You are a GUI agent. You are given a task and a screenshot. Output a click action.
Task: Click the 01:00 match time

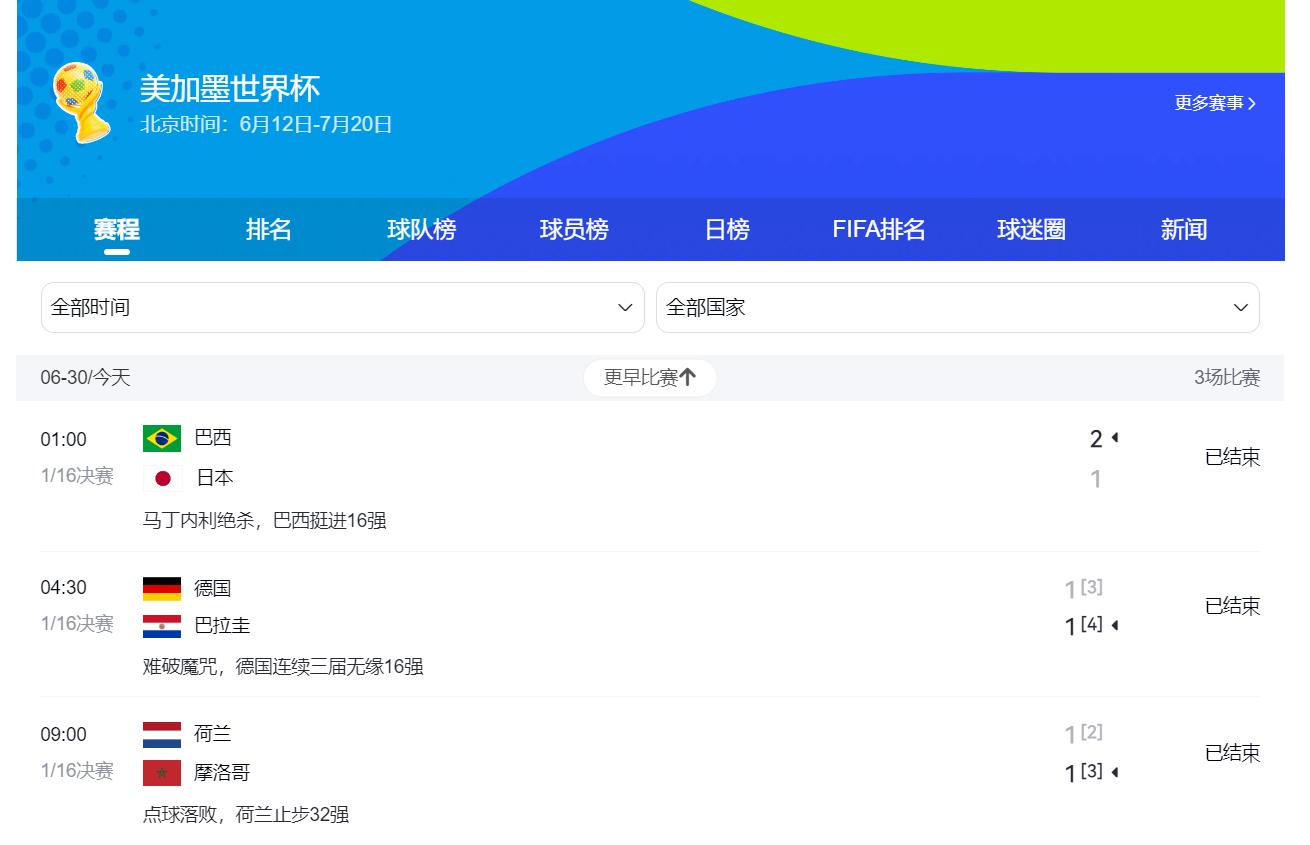coord(64,440)
